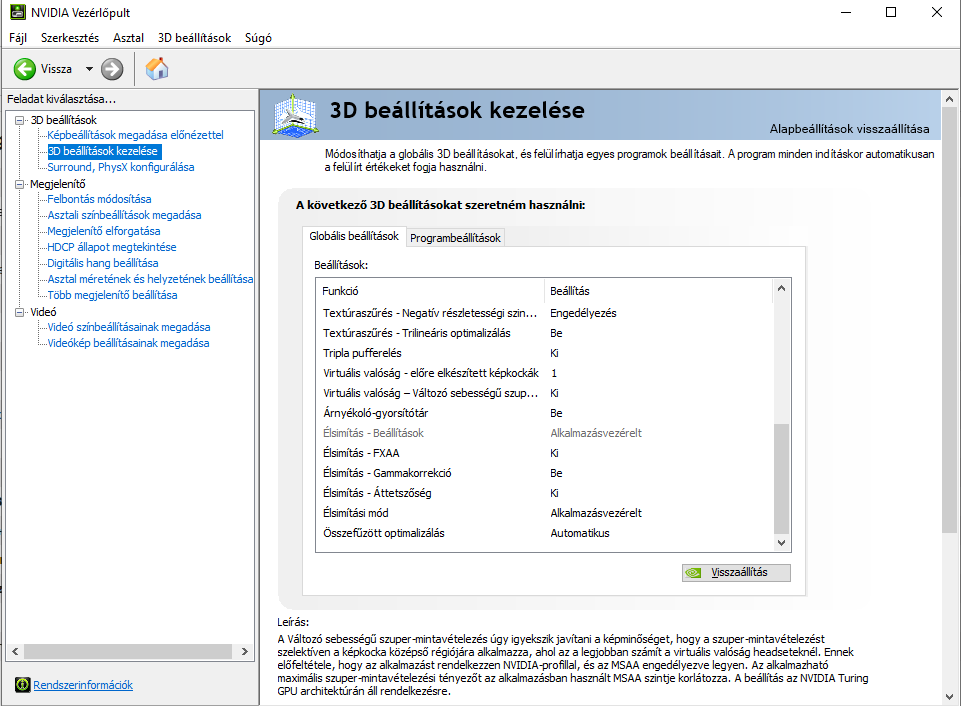Switch to the Programbeállítások tab
The image size is (961, 706).
455,238
